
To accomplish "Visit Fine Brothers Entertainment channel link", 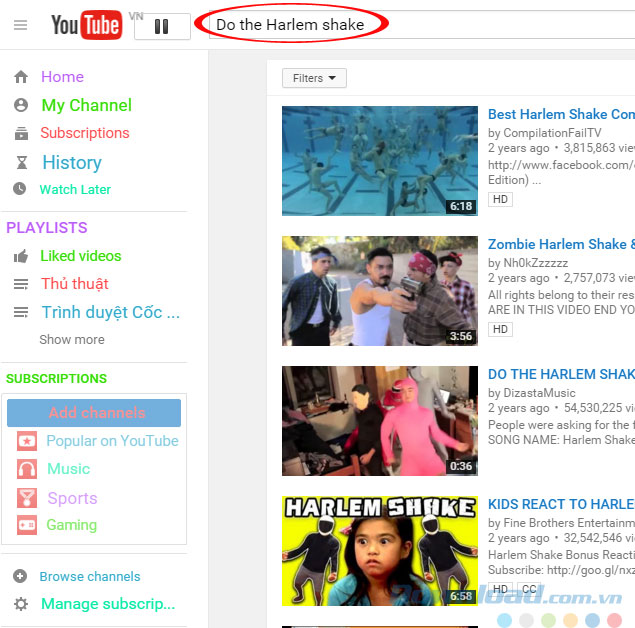I will (x=569, y=523).
